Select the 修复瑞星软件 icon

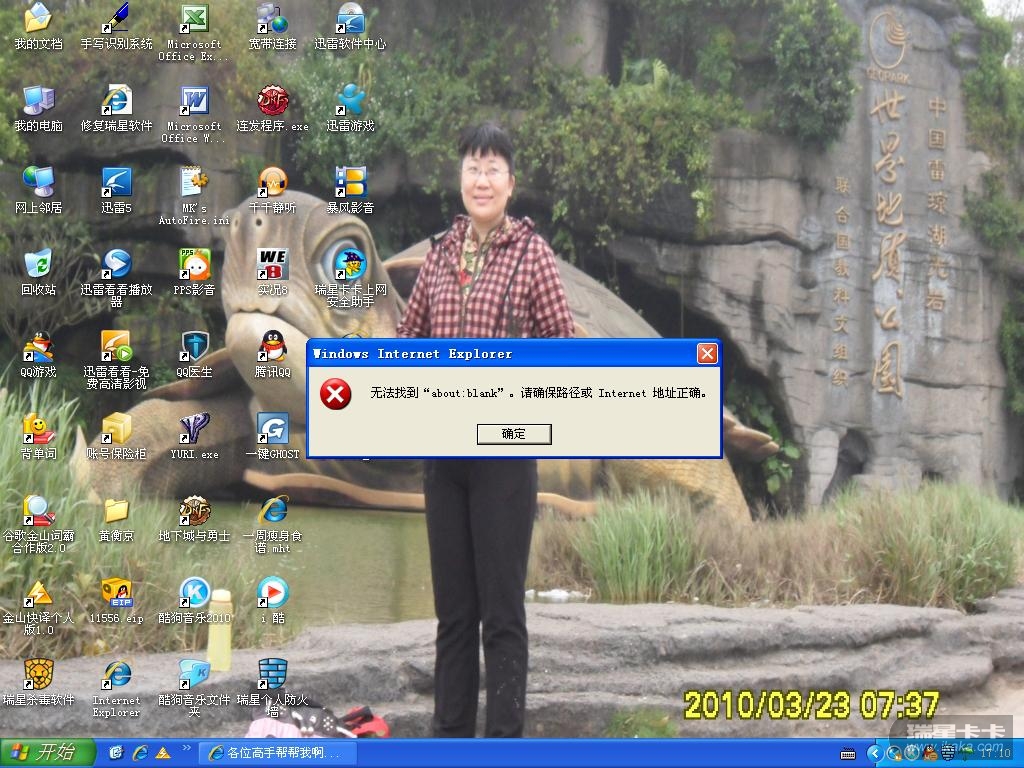pos(116,108)
